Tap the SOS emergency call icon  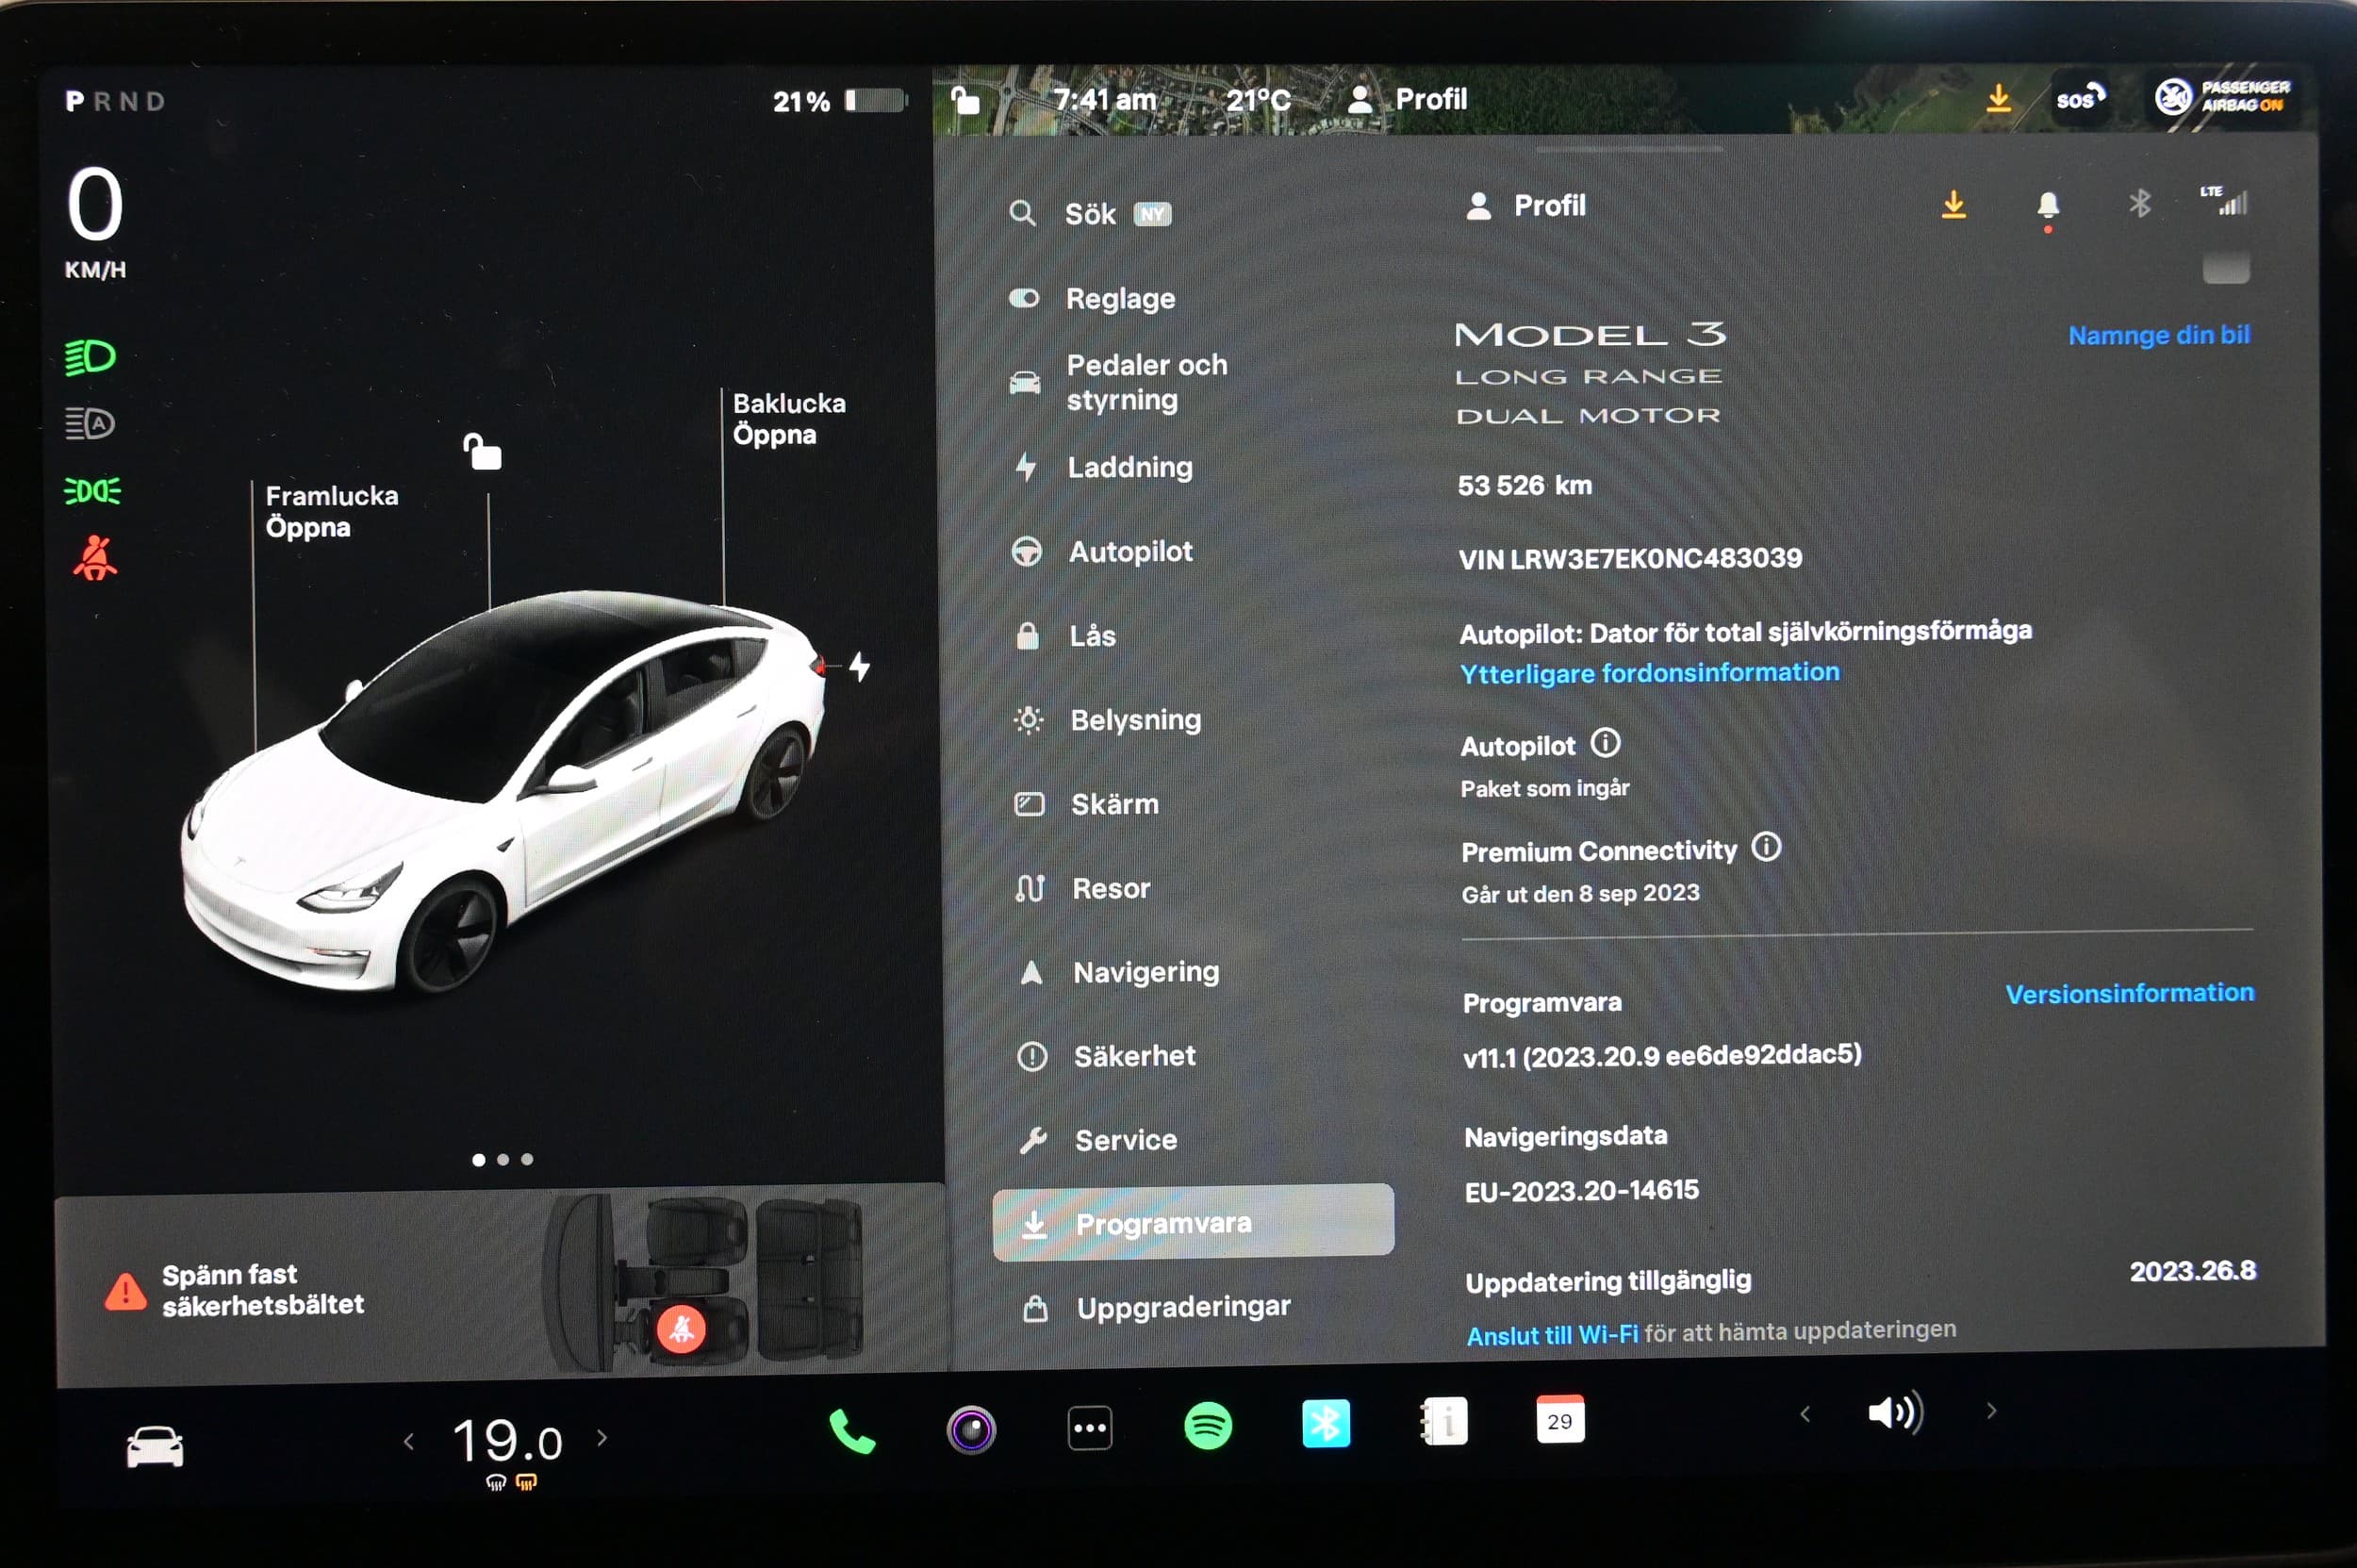tap(2080, 98)
